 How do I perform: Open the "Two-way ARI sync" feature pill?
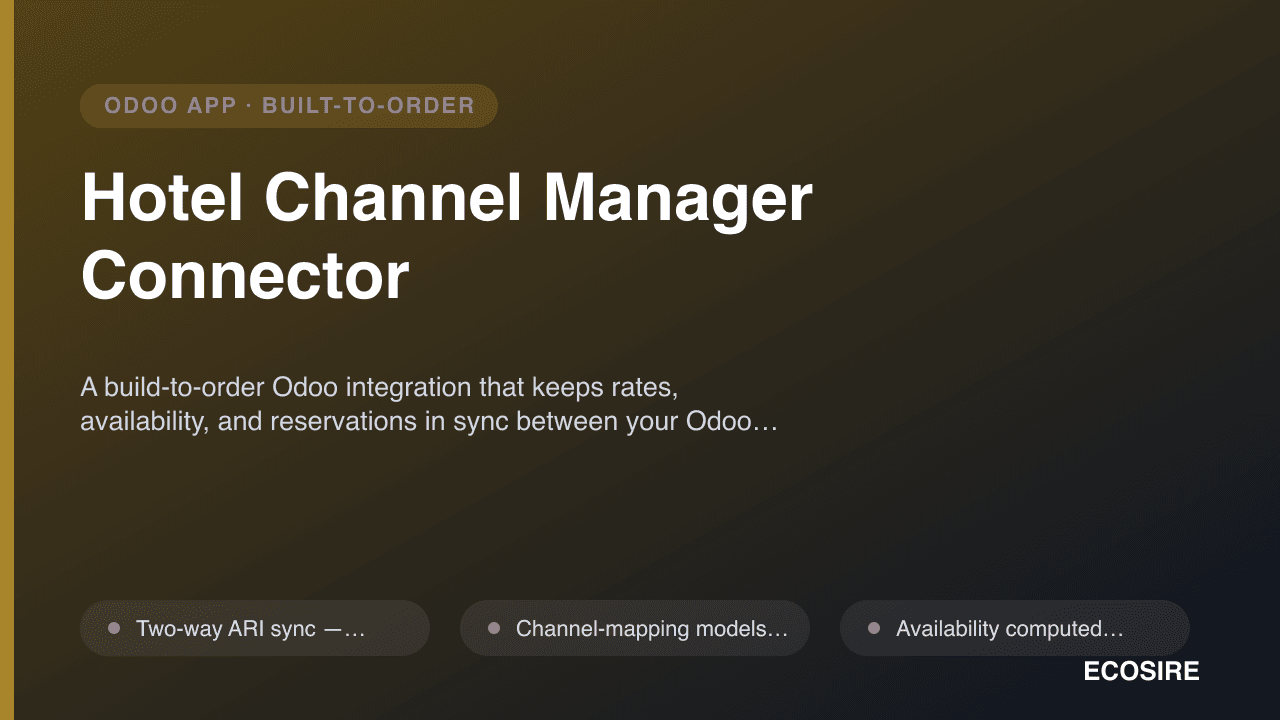click(x=255, y=628)
